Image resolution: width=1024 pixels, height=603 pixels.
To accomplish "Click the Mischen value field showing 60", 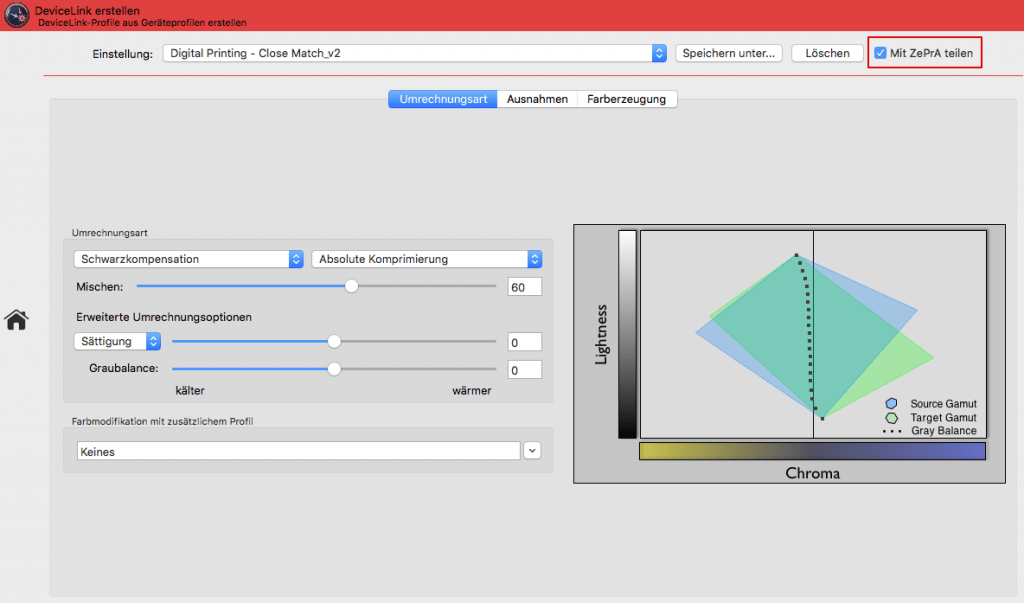I will coord(524,285).
